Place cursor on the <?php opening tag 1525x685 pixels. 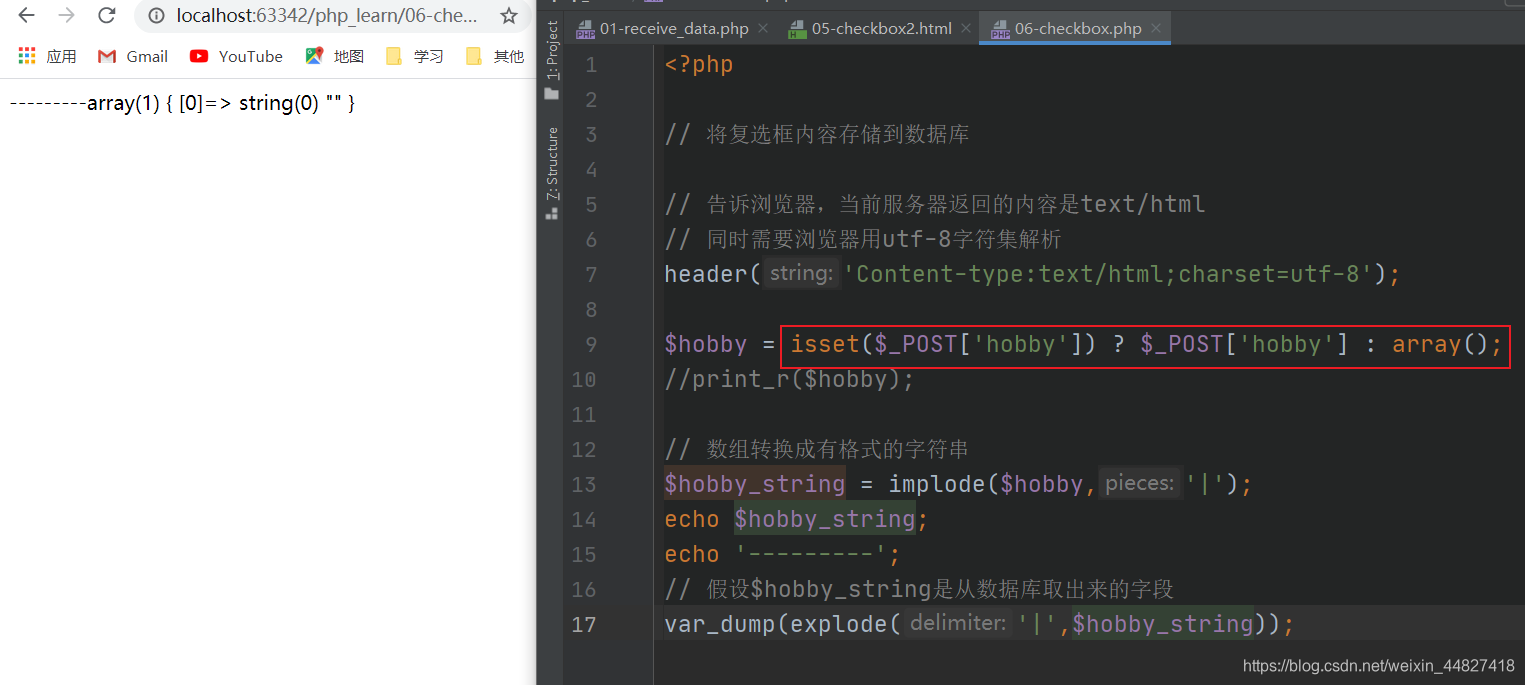[x=699, y=65]
